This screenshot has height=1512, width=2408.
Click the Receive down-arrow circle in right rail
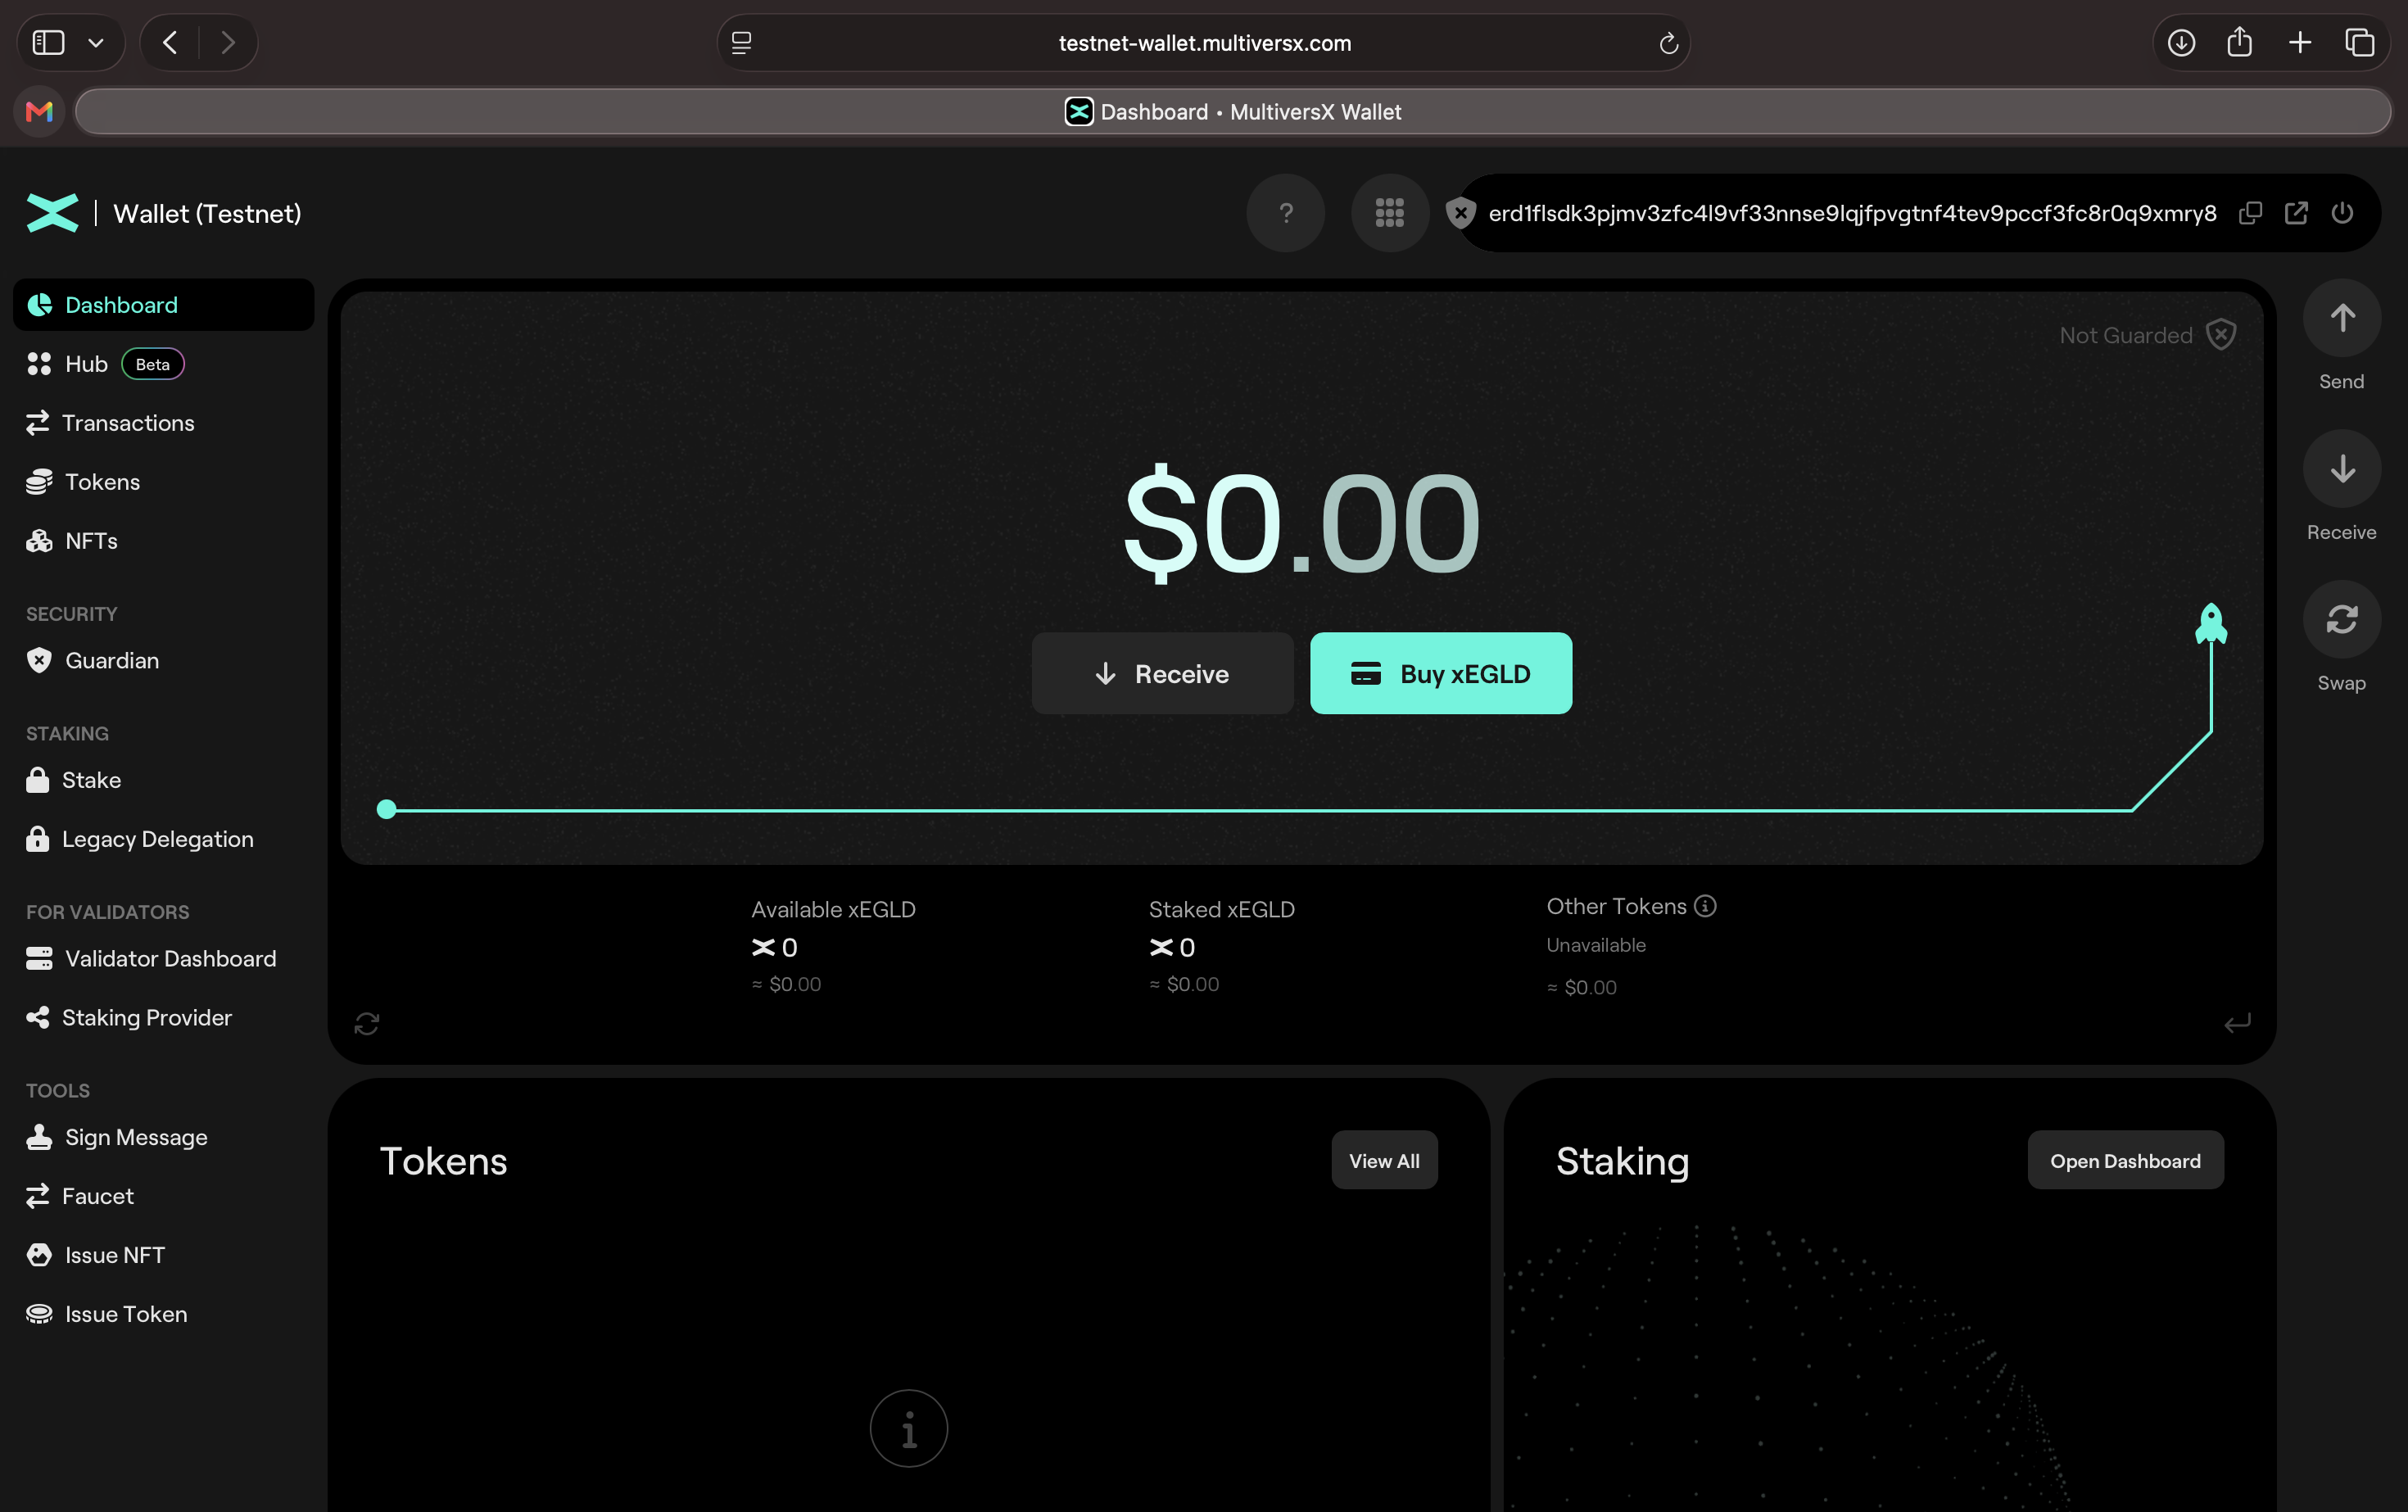tap(2342, 469)
